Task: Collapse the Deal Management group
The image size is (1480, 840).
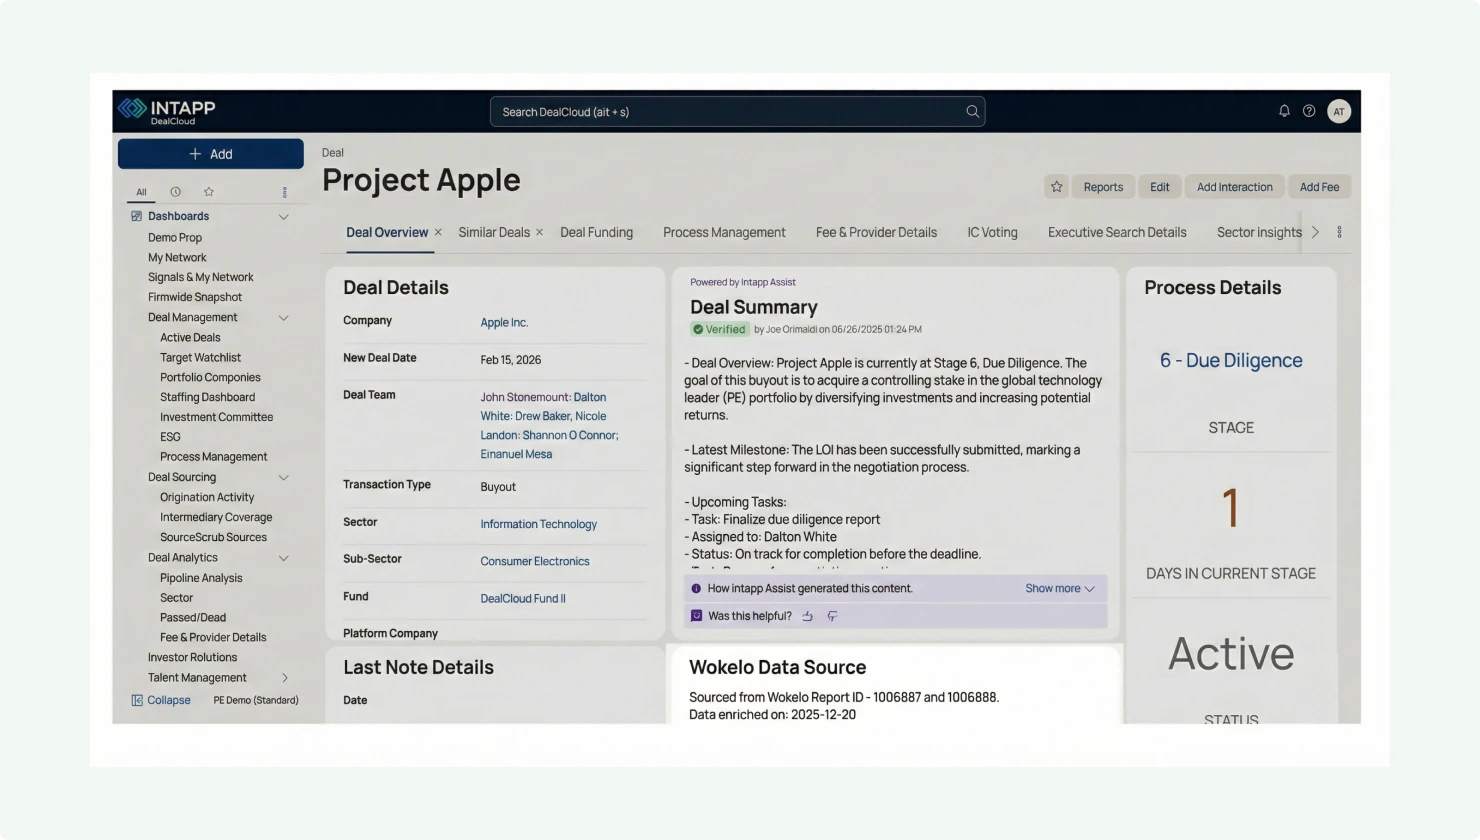Action: 283,318
